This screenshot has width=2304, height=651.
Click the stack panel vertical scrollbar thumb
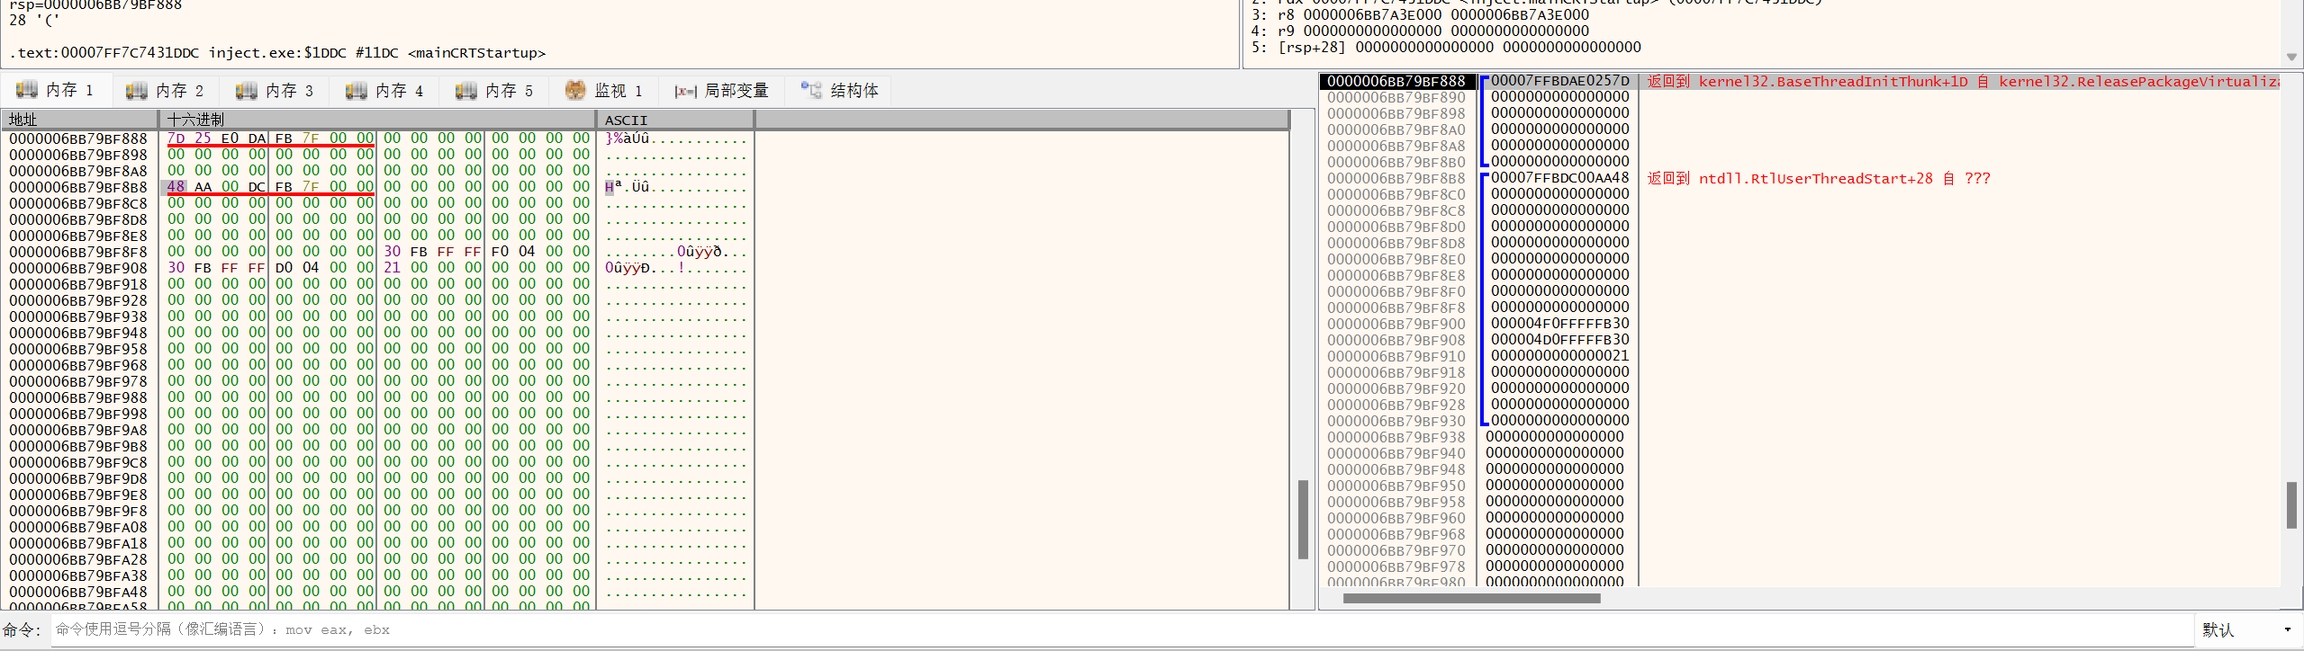coord(2291,505)
